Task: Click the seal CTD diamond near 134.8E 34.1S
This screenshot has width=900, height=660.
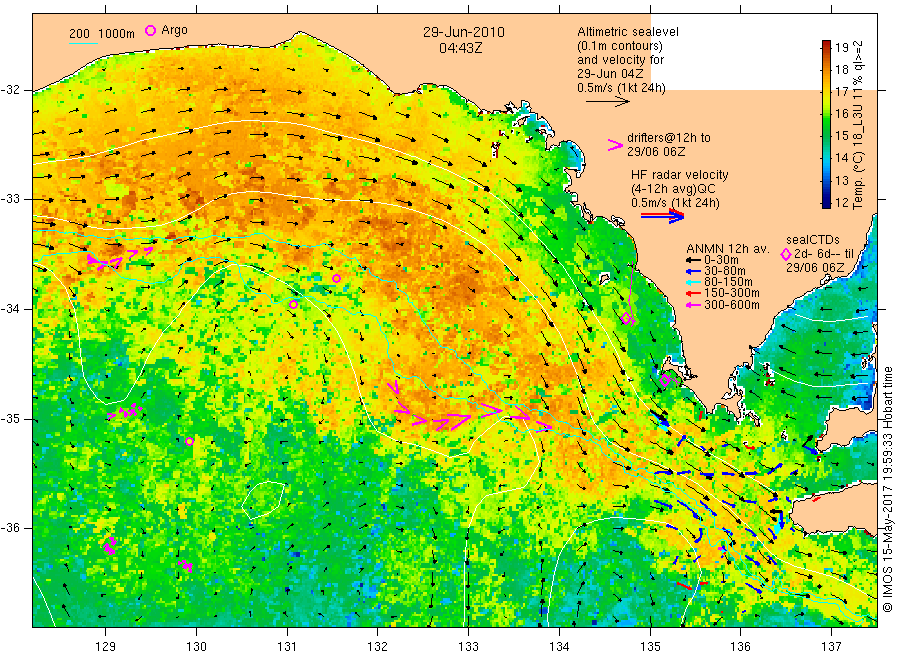Action: [626, 318]
